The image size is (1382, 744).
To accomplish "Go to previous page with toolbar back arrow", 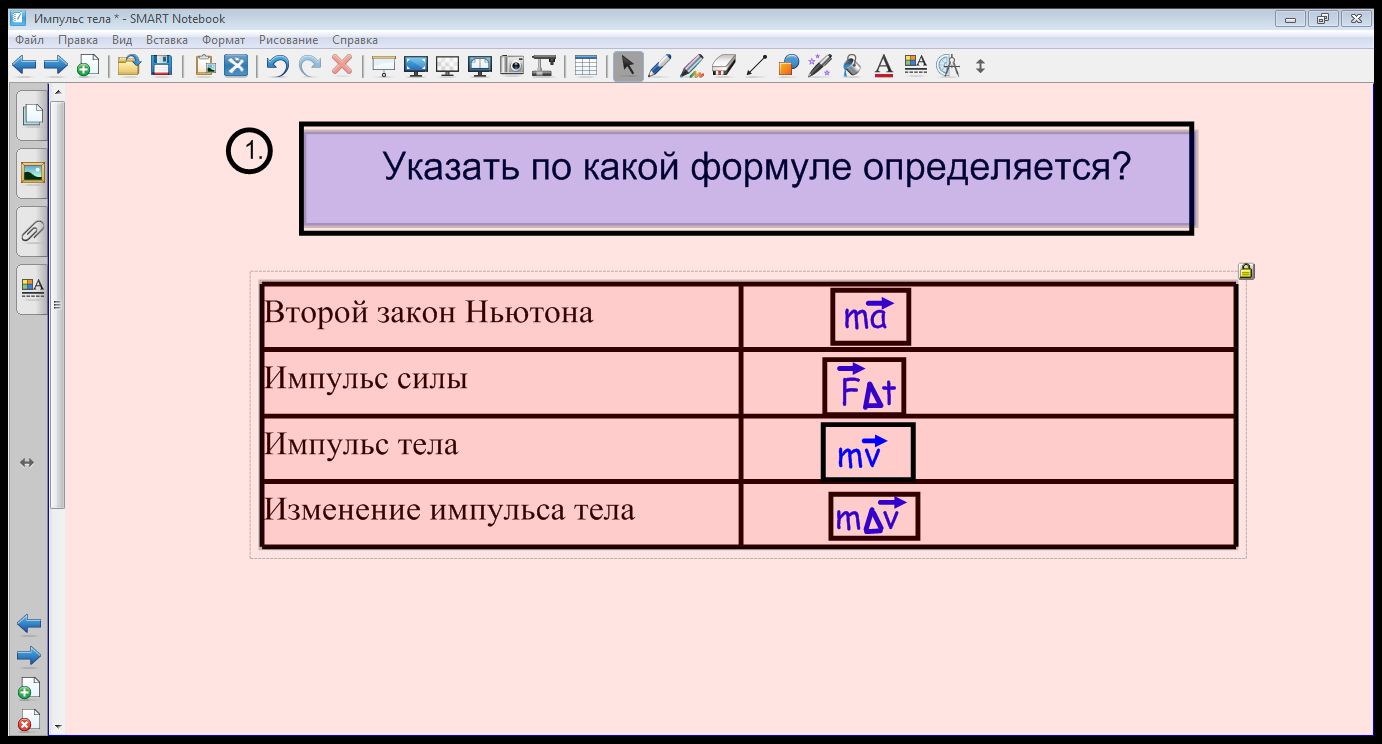I will tap(24, 66).
